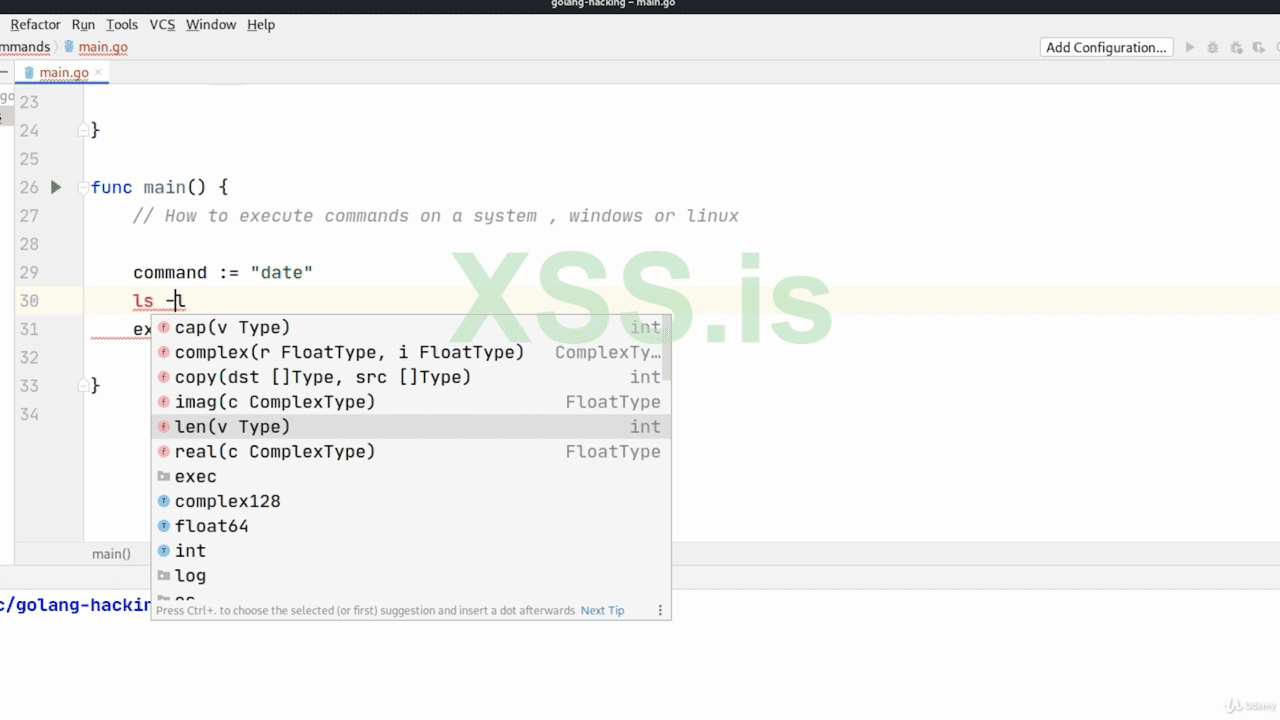Screen dimensions: 1280x720
Task: Open the Window menu
Action: point(211,24)
